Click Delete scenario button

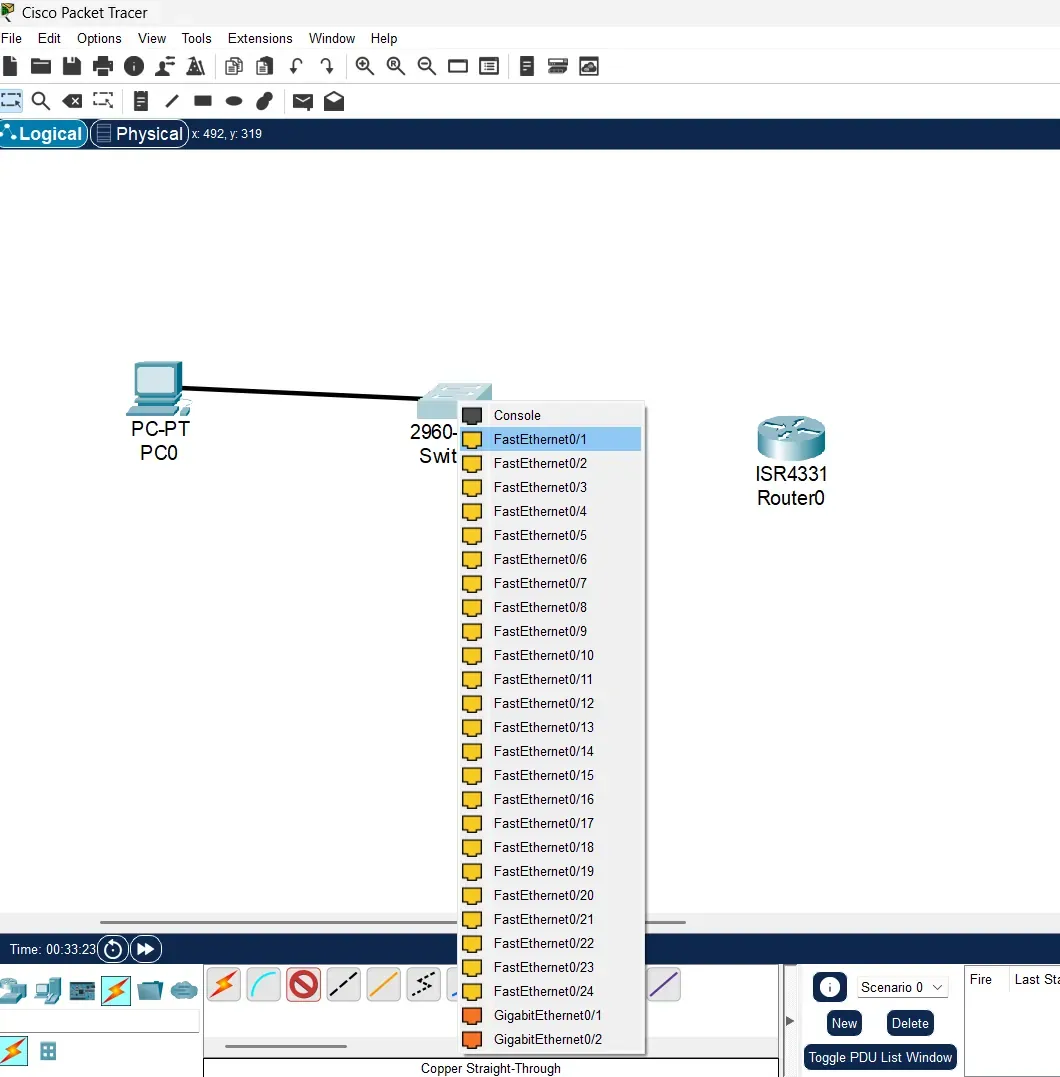910,1023
